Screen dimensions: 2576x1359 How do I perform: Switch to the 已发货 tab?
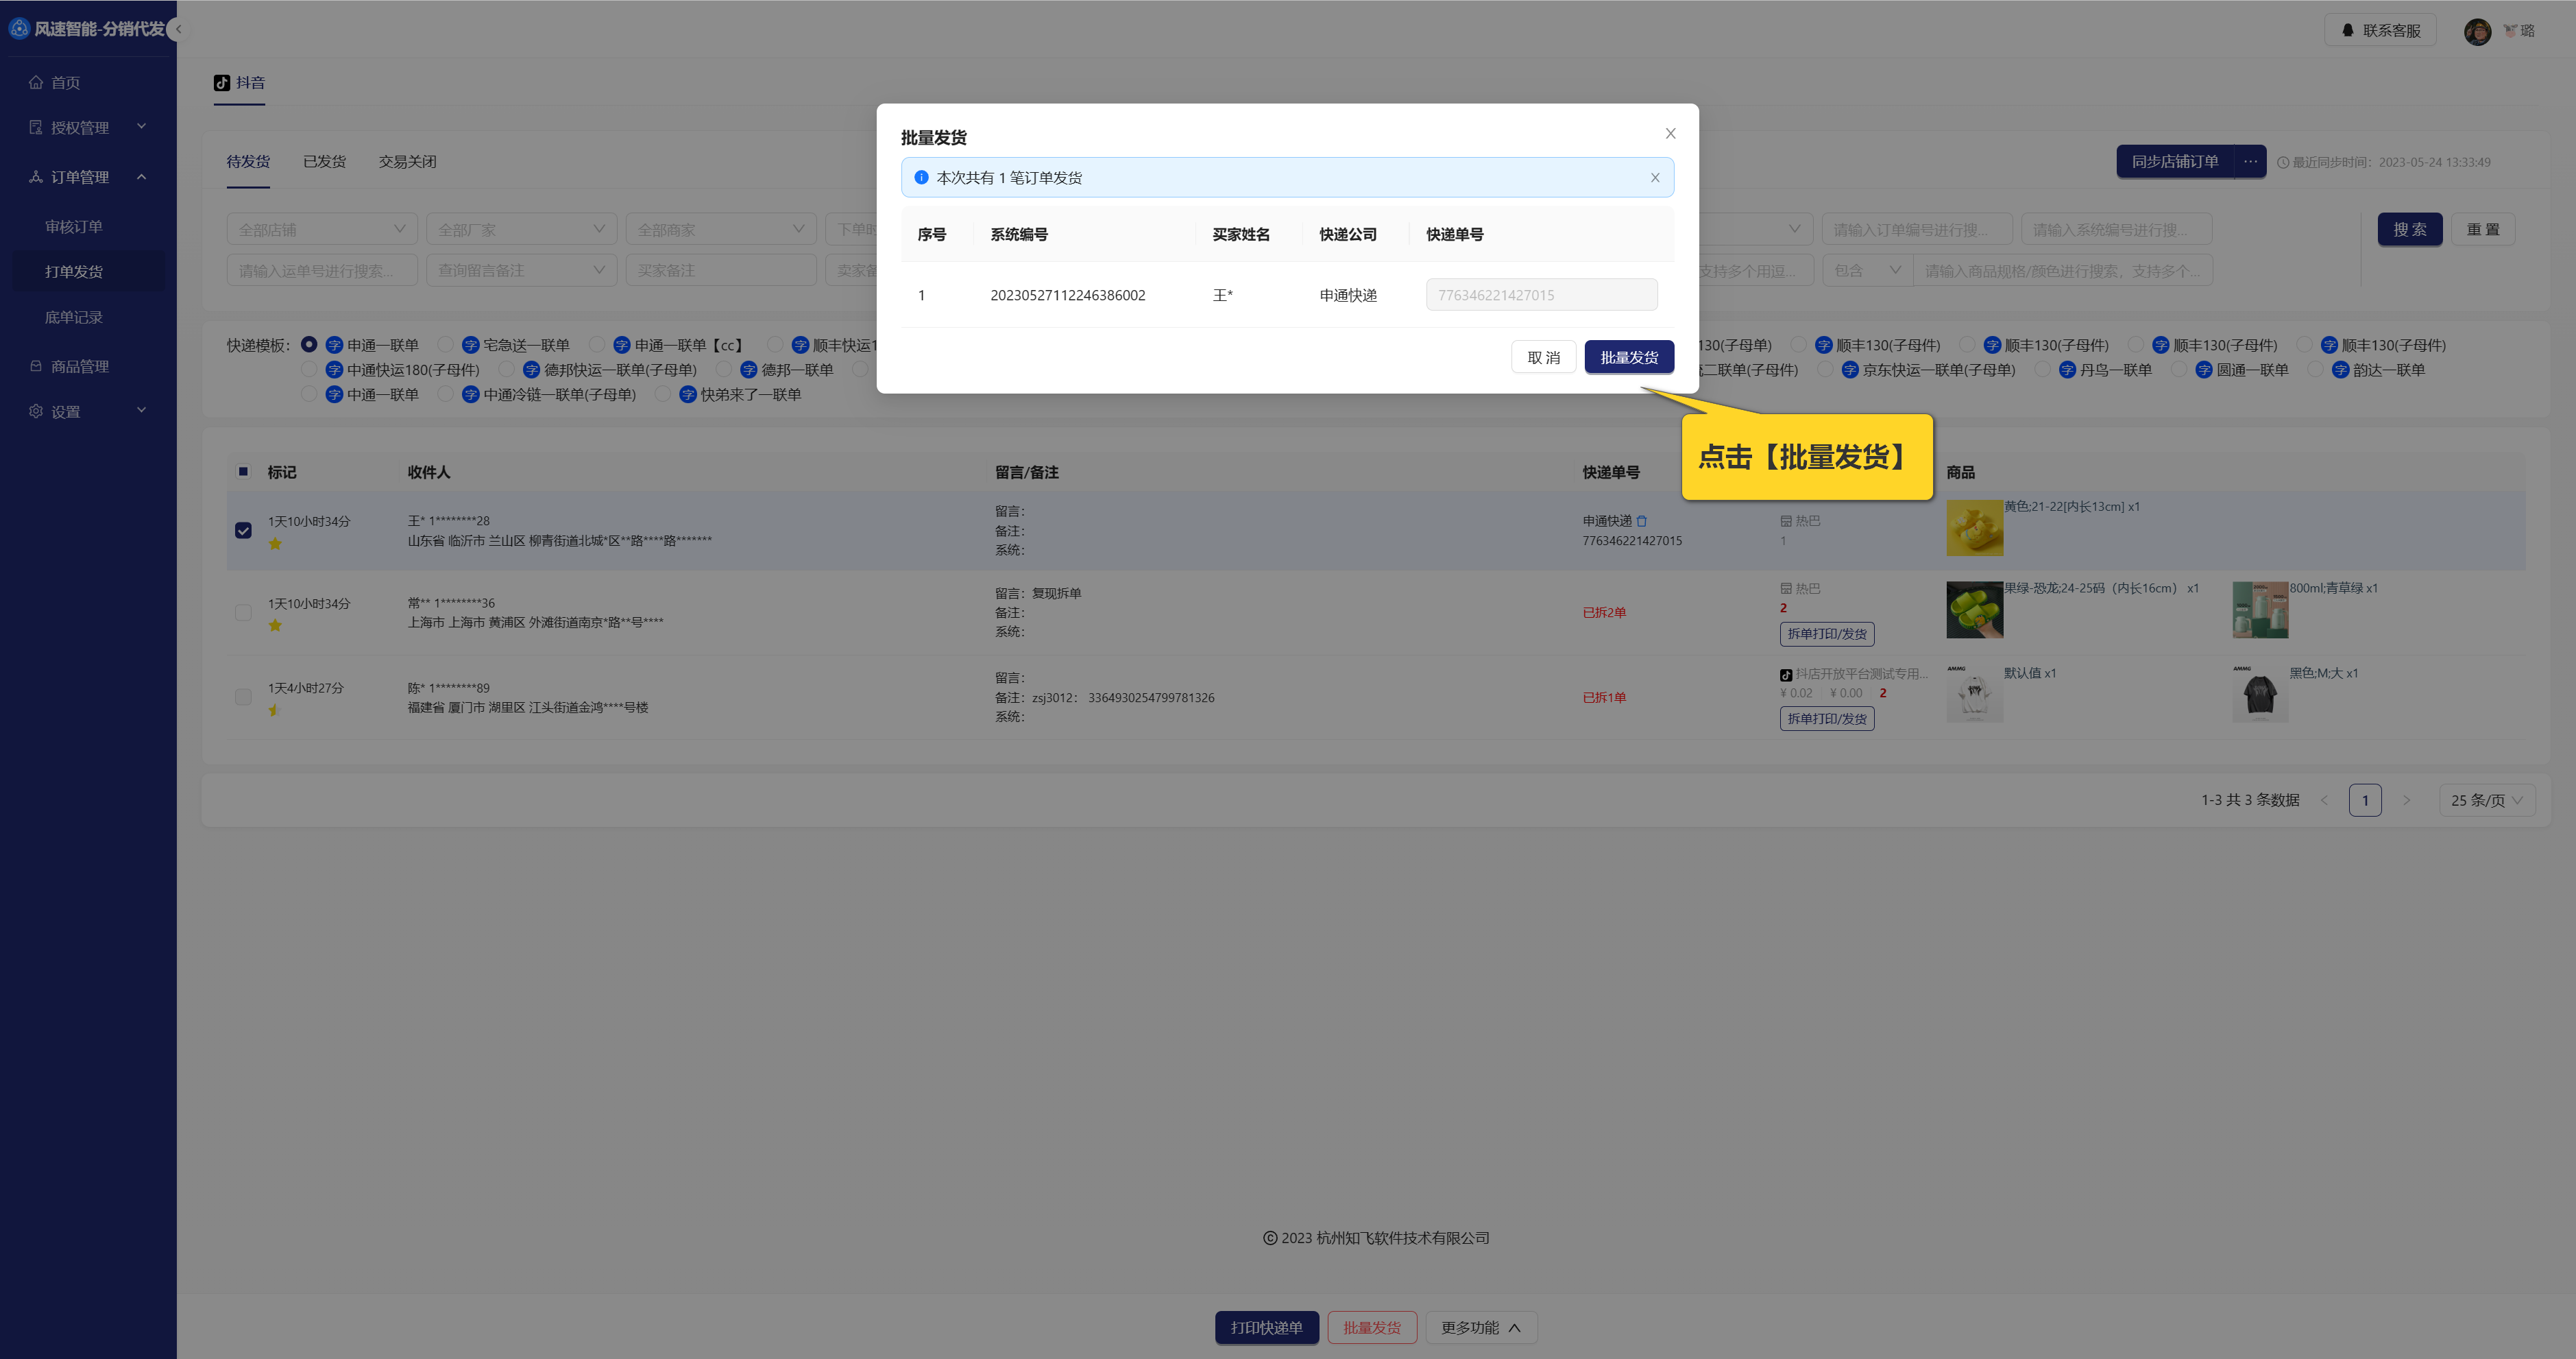324,162
